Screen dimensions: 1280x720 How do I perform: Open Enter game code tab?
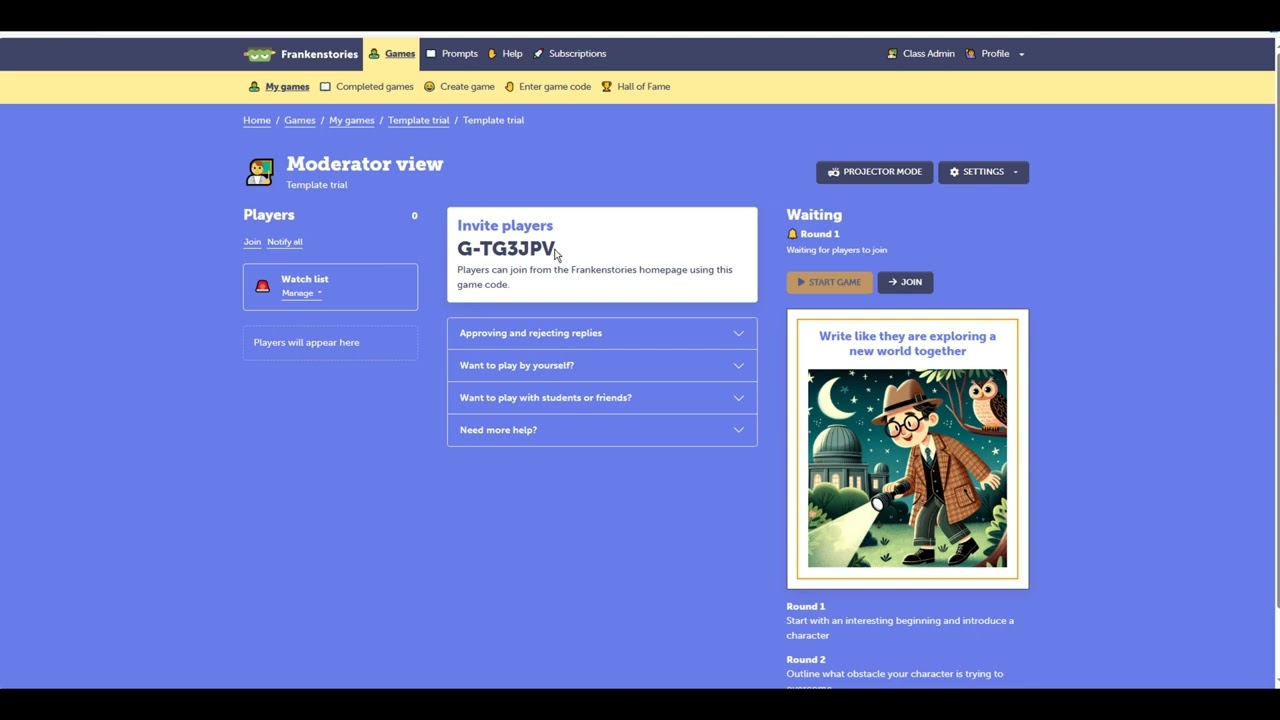tap(547, 87)
